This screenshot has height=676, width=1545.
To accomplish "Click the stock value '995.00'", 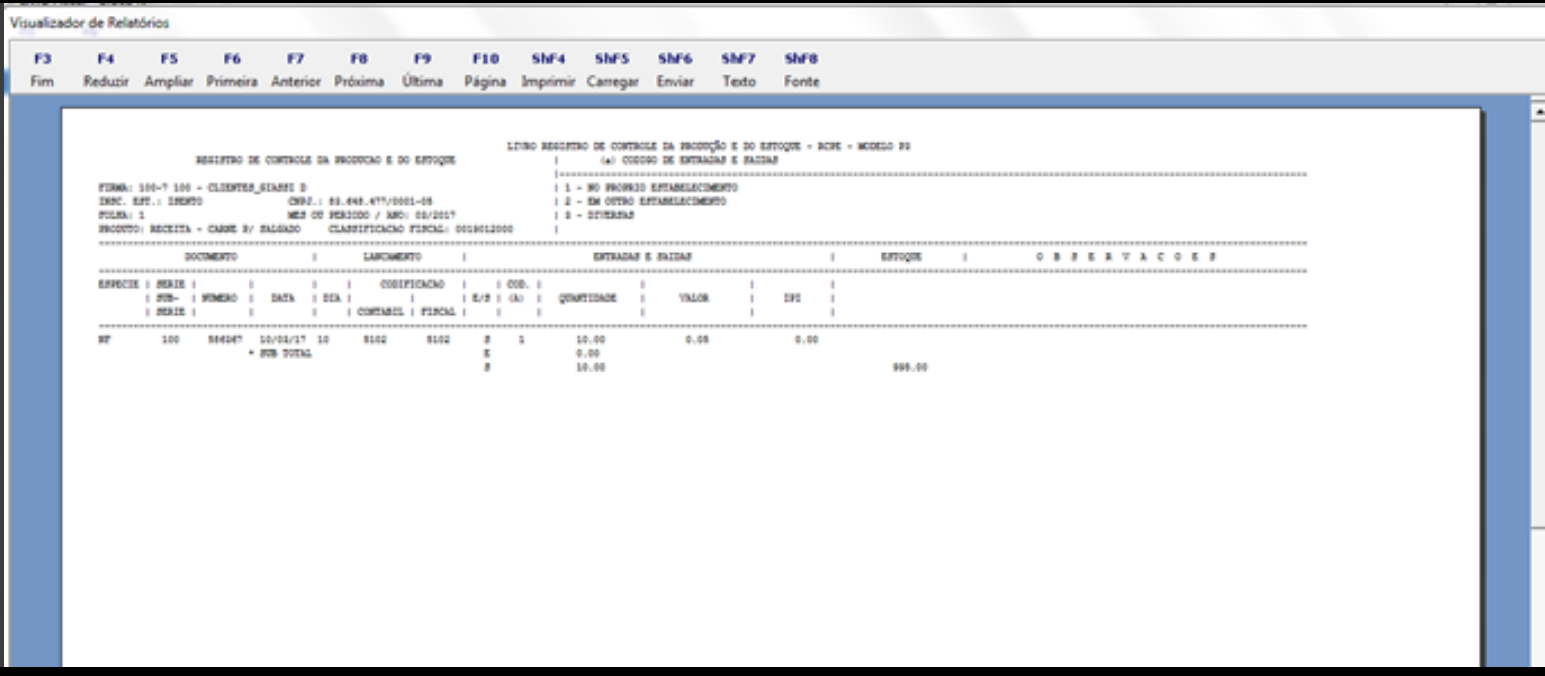I will (x=911, y=367).
